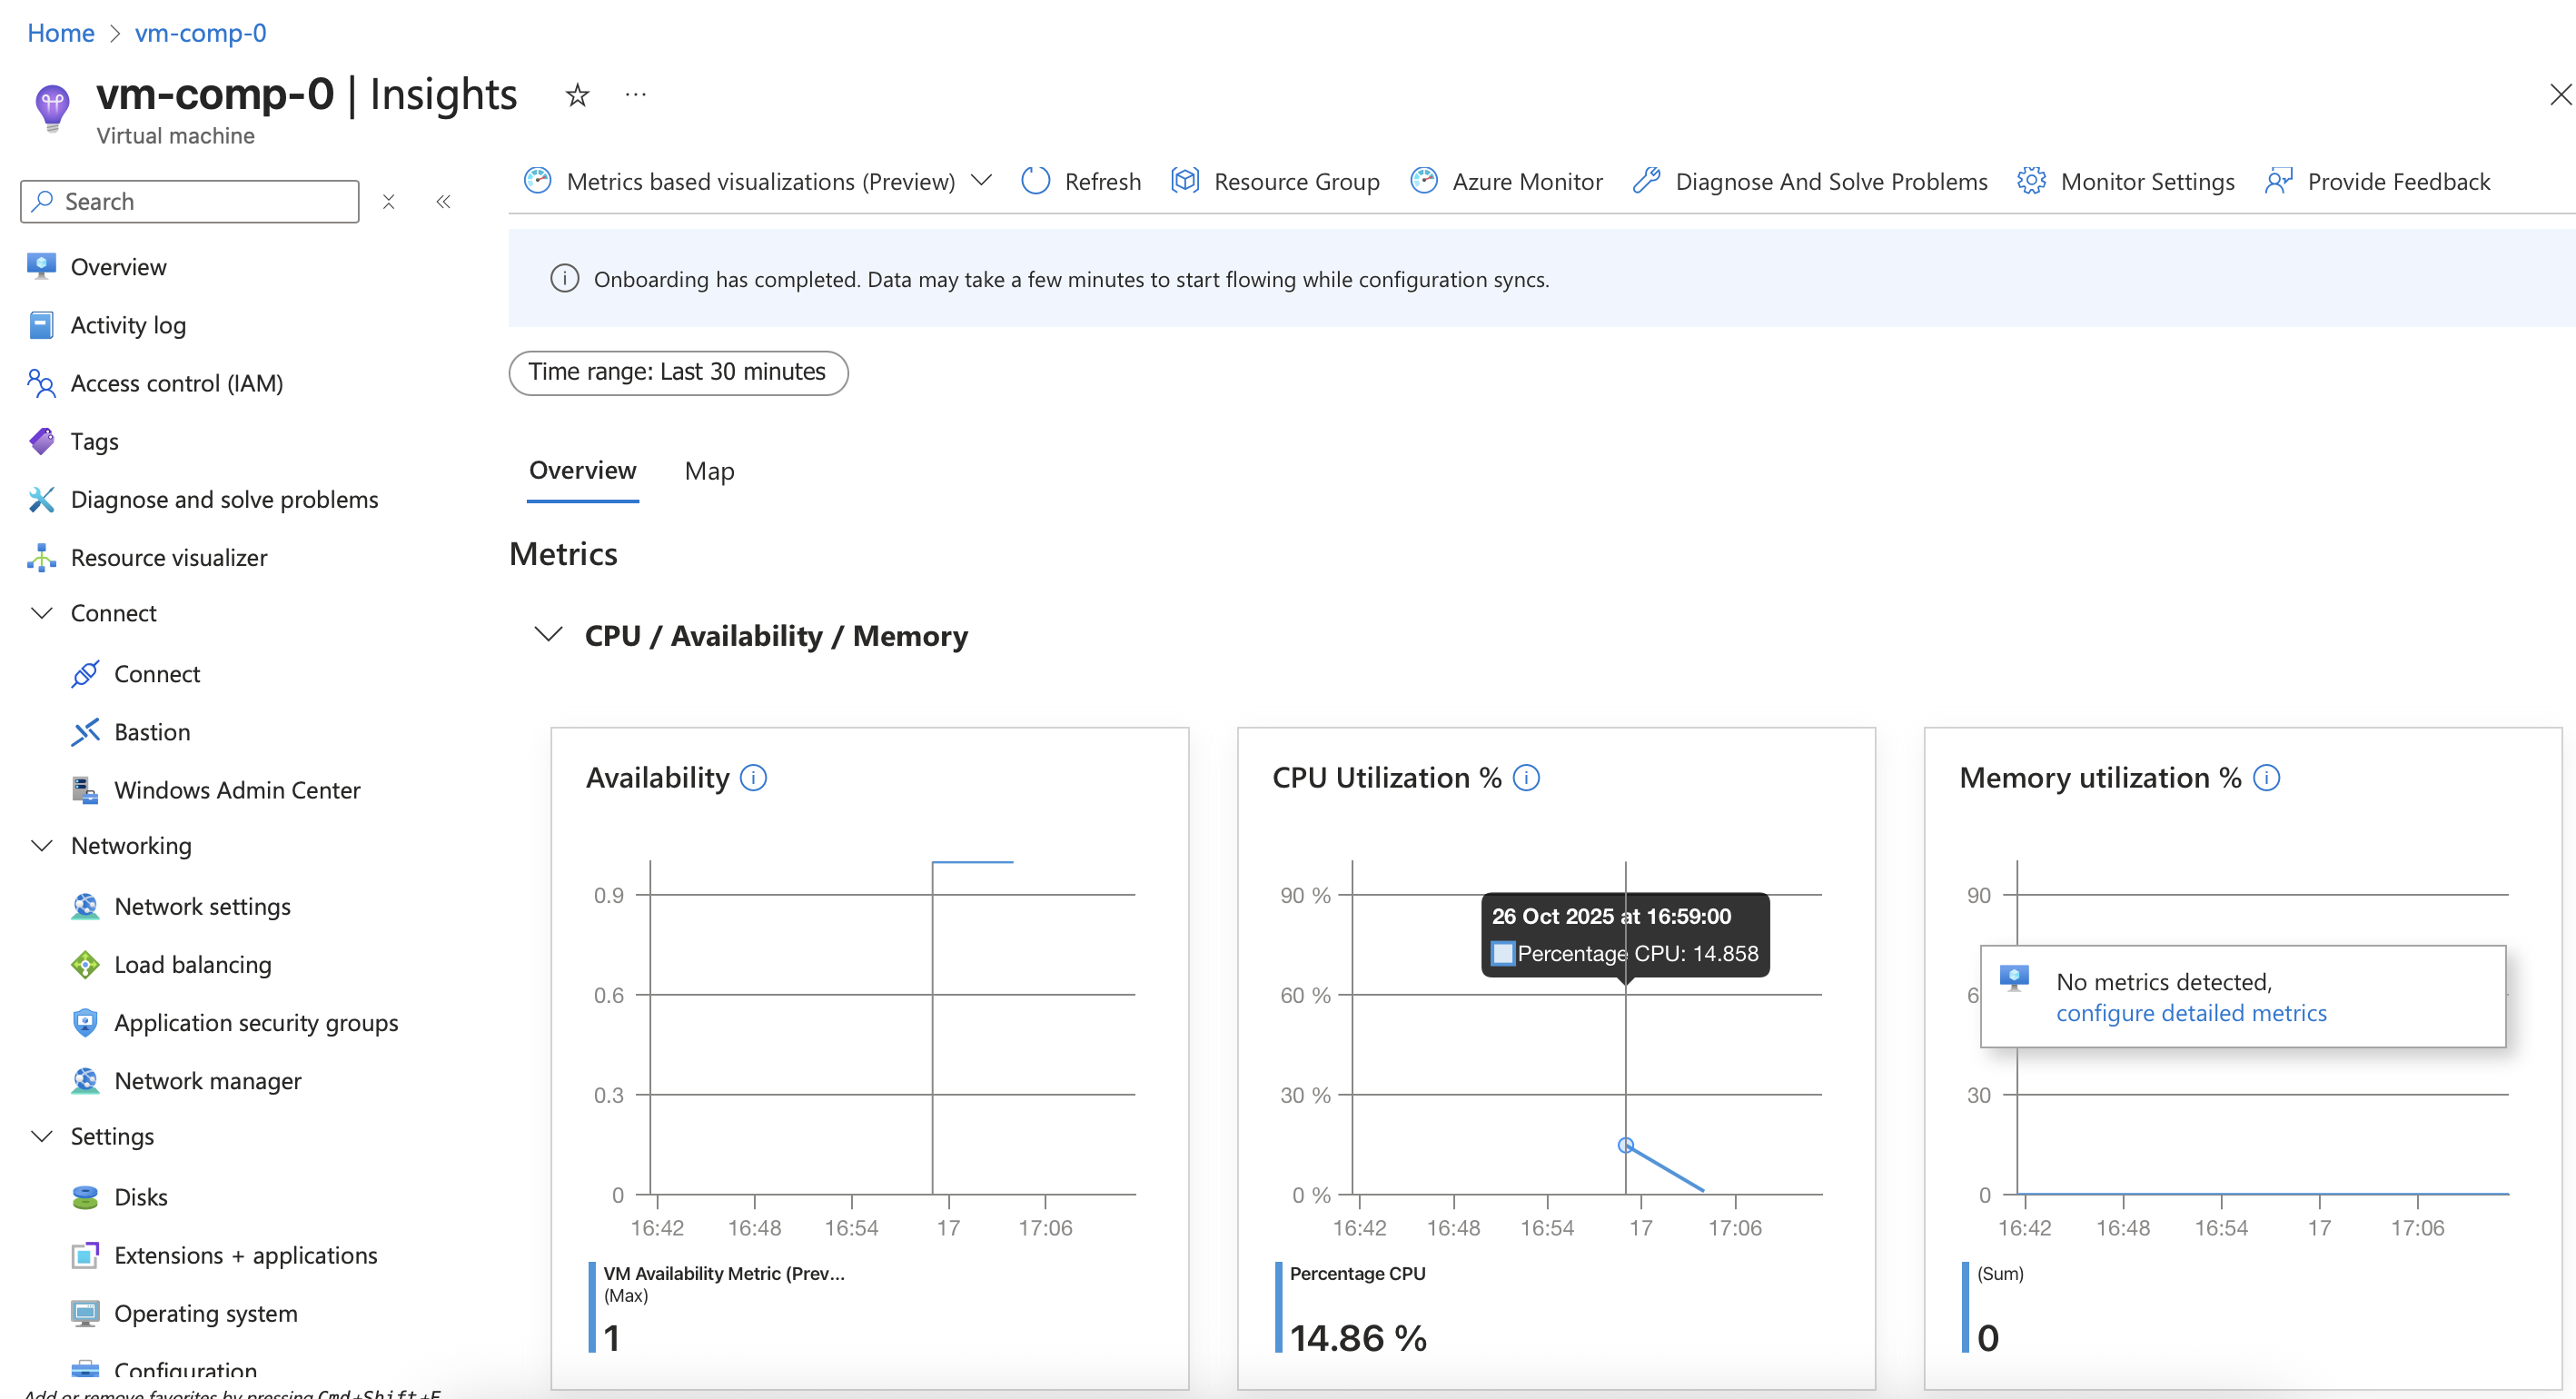Click CPU Utilization info icon
The image size is (2576, 1399).
(1526, 777)
